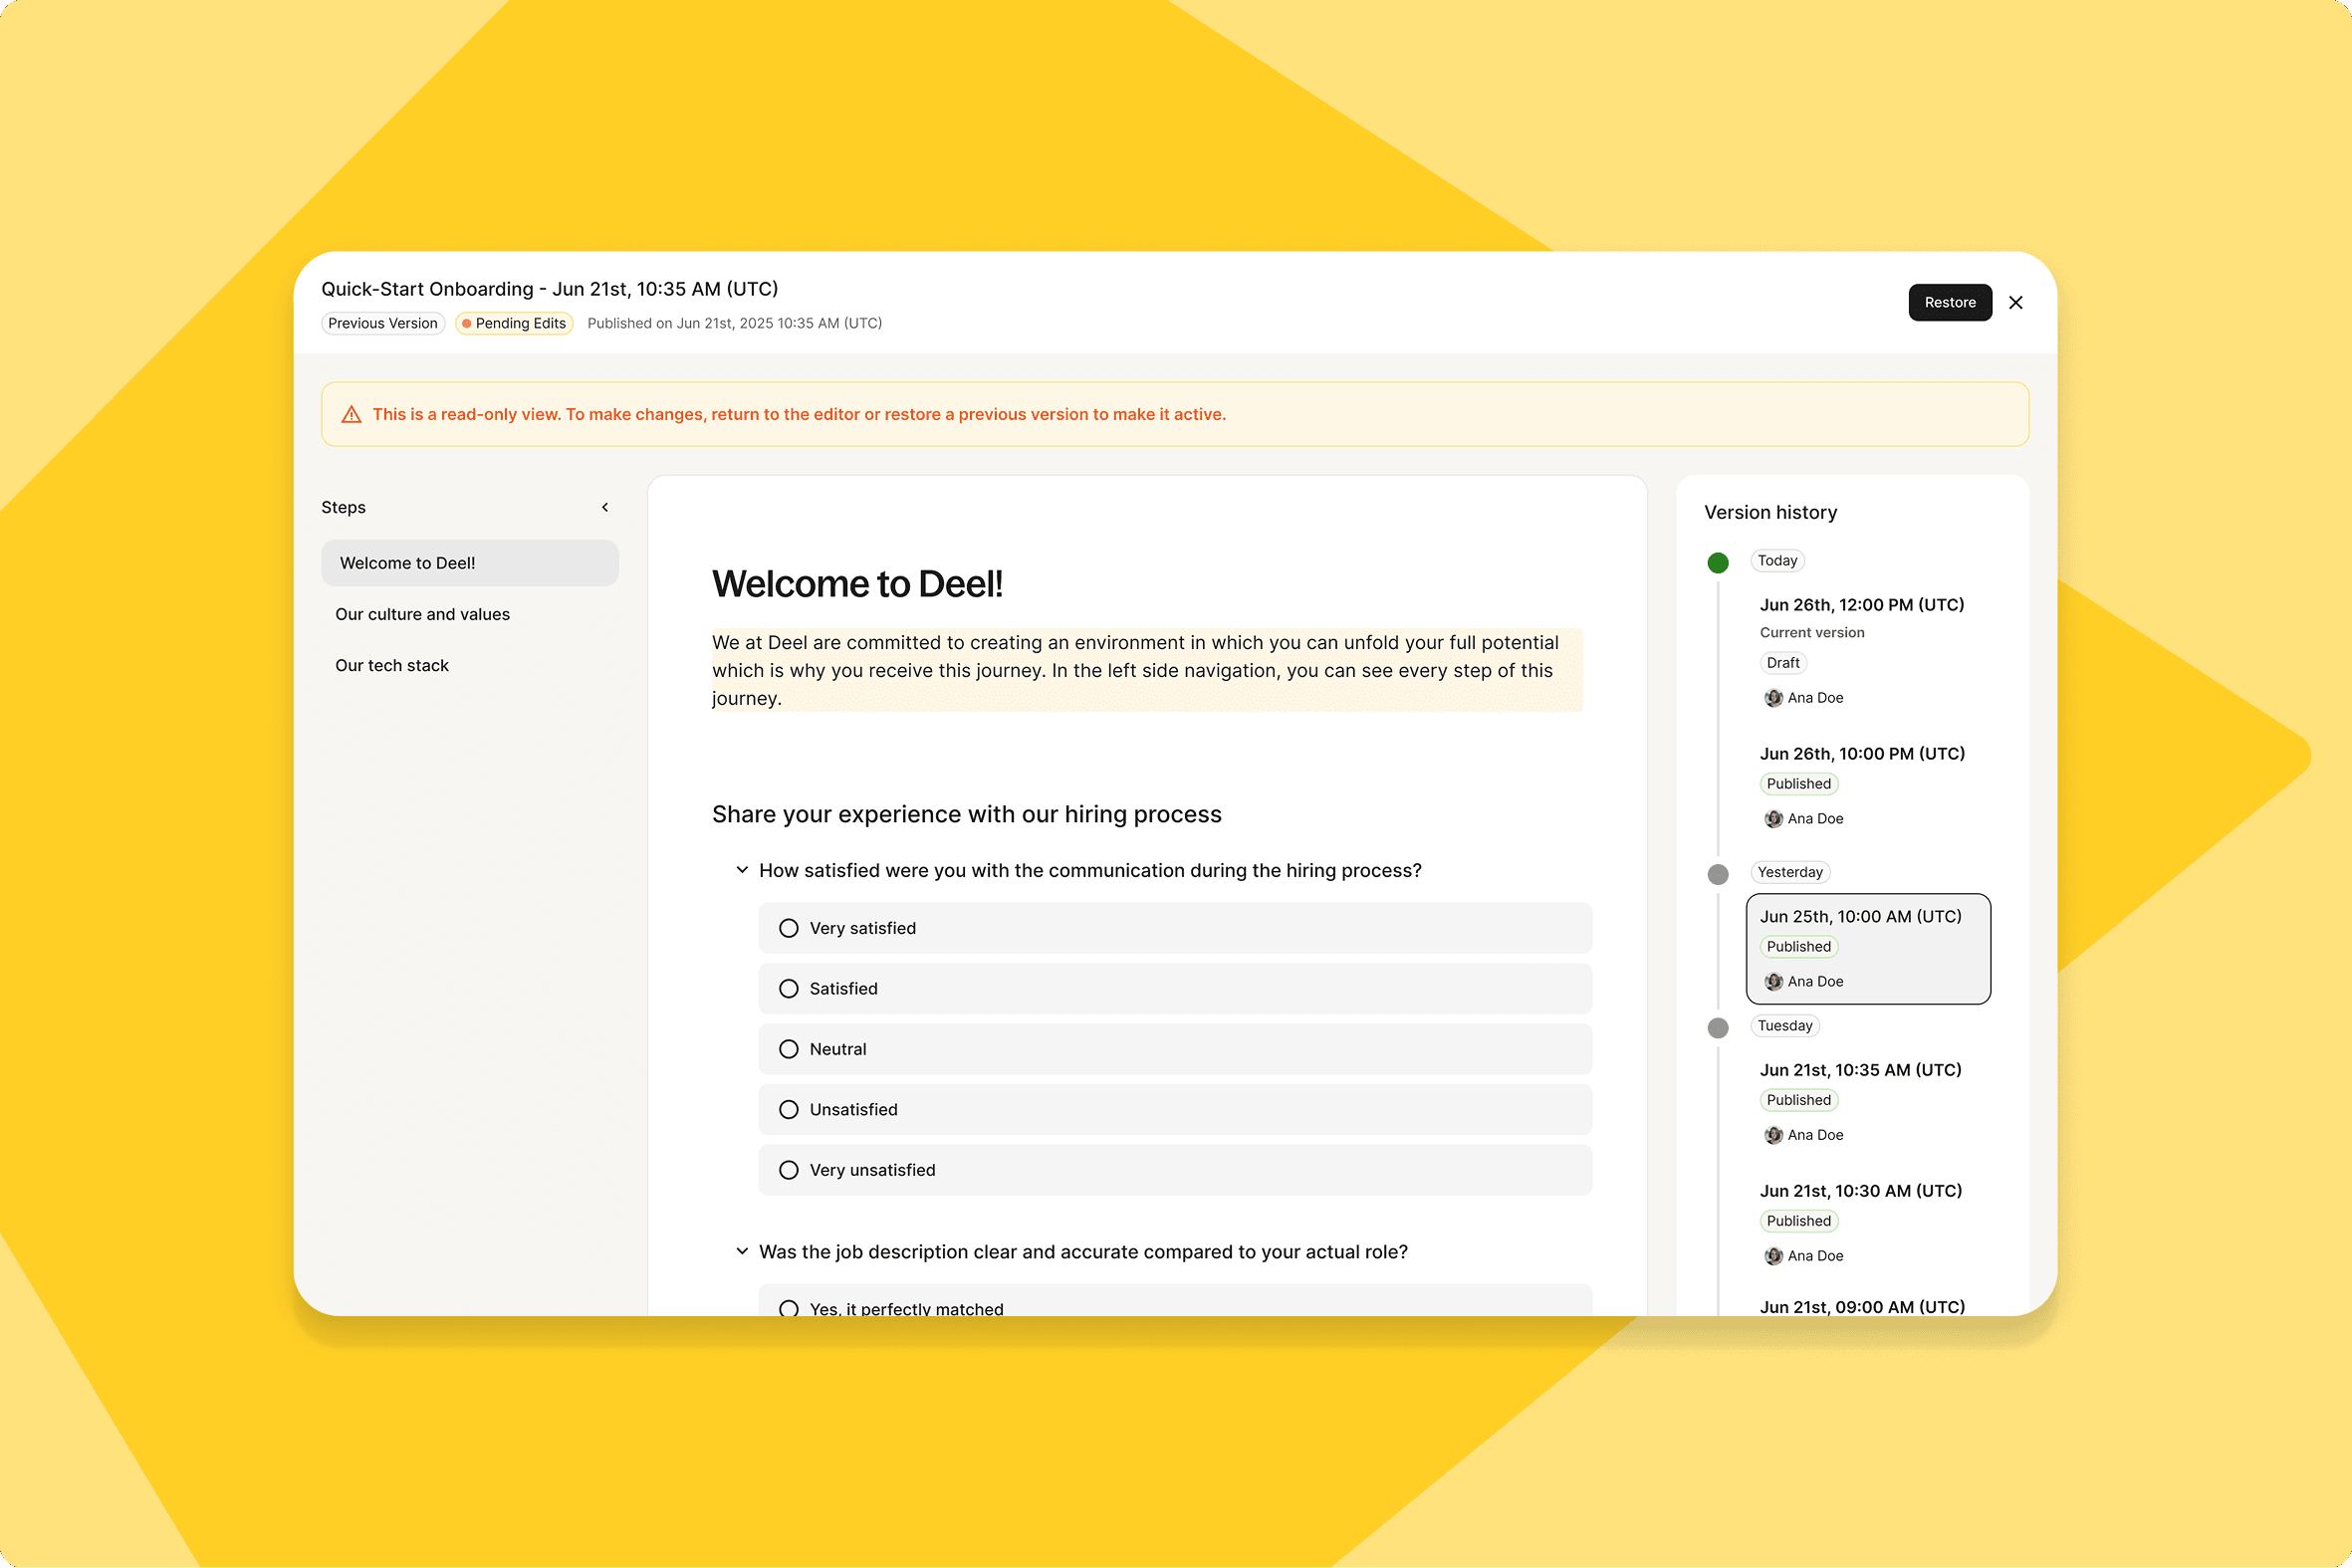Viewport: 2352px width, 1568px height.
Task: Click the gray Yesterday timeline dot
Action: 1718,874
